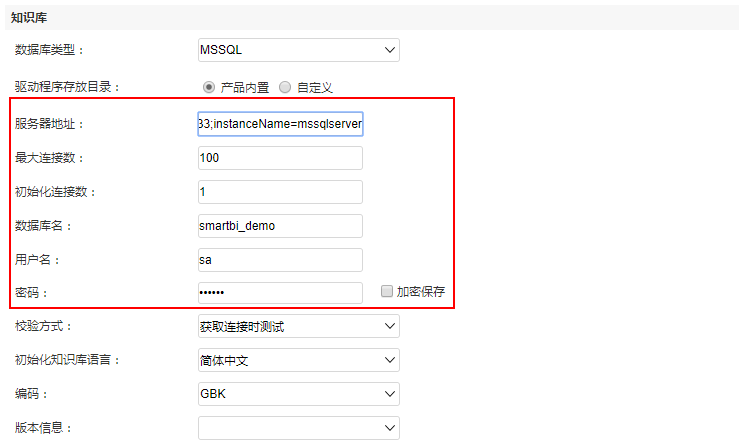The image size is (751, 446).
Task: Select the 产品内置 radio button
Action: click(x=209, y=87)
